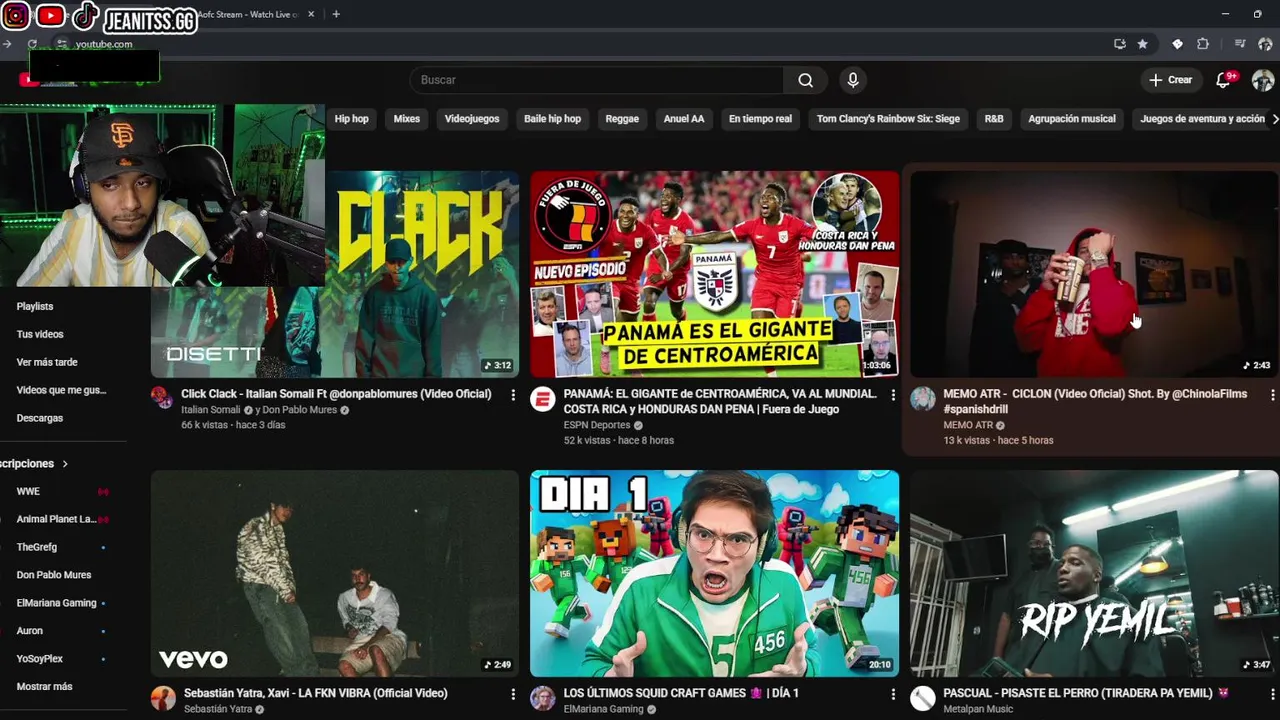This screenshot has width=1280, height=720.
Task: Open the MEMO ATR CICLON thumbnail
Action: coord(1094,274)
